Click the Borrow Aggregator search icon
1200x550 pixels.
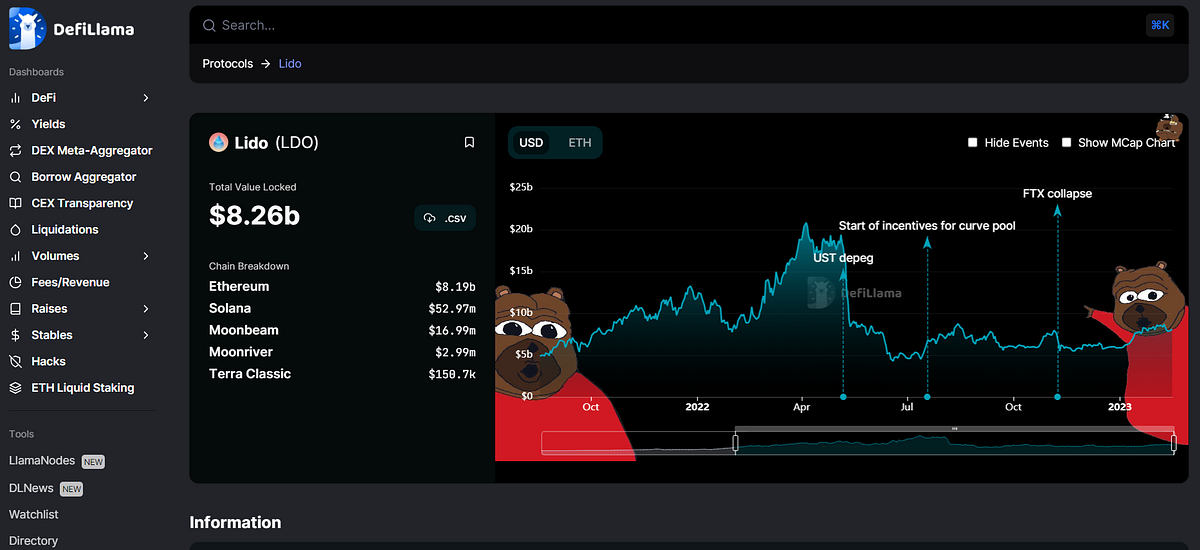[x=15, y=177]
